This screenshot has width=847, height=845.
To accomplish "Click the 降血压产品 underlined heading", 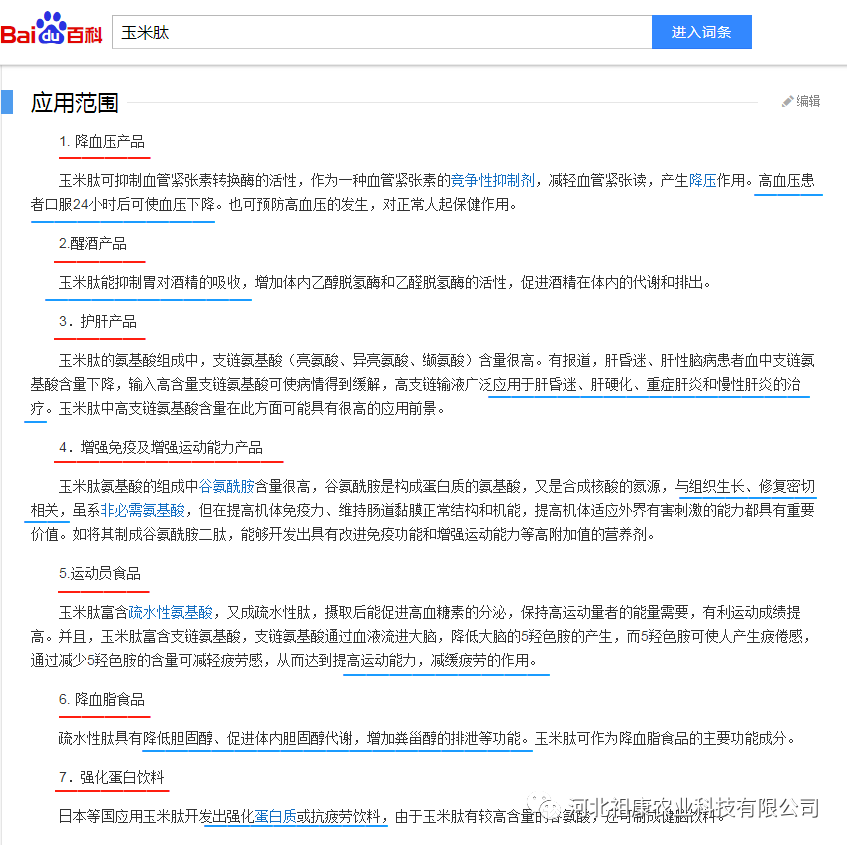I will 104,143.
